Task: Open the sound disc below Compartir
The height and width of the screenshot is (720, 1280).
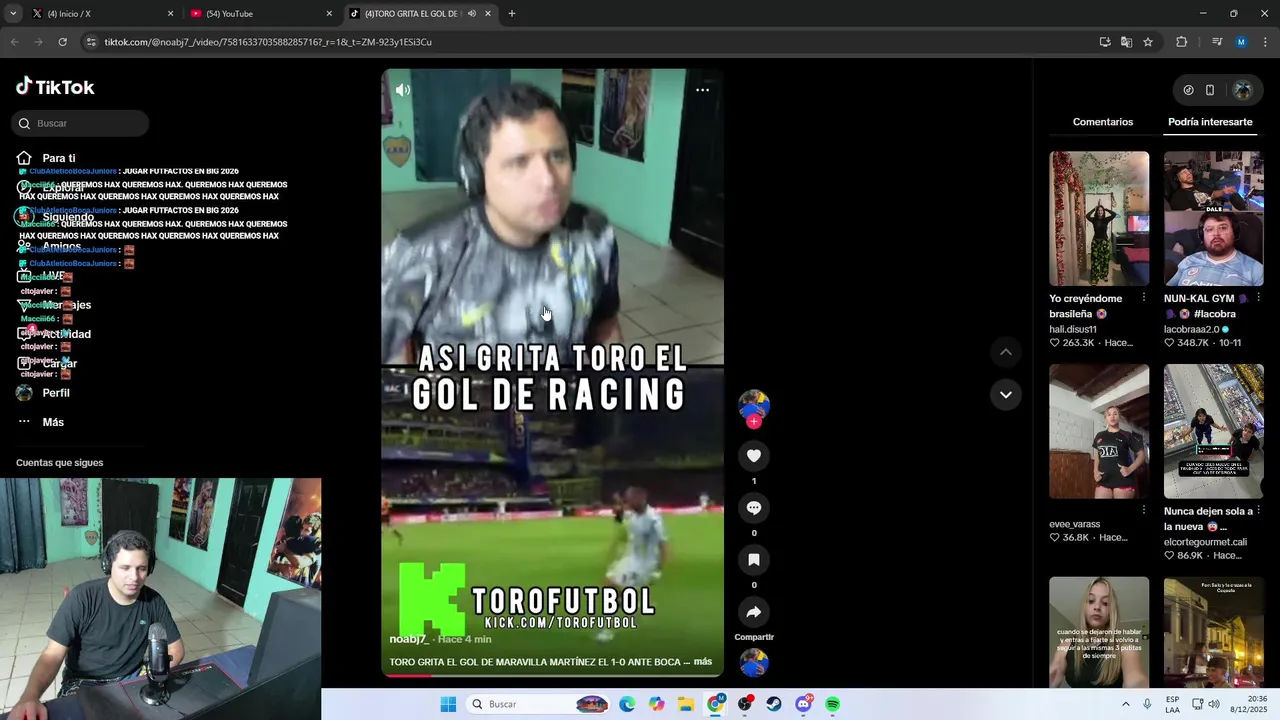Action: tap(754, 663)
